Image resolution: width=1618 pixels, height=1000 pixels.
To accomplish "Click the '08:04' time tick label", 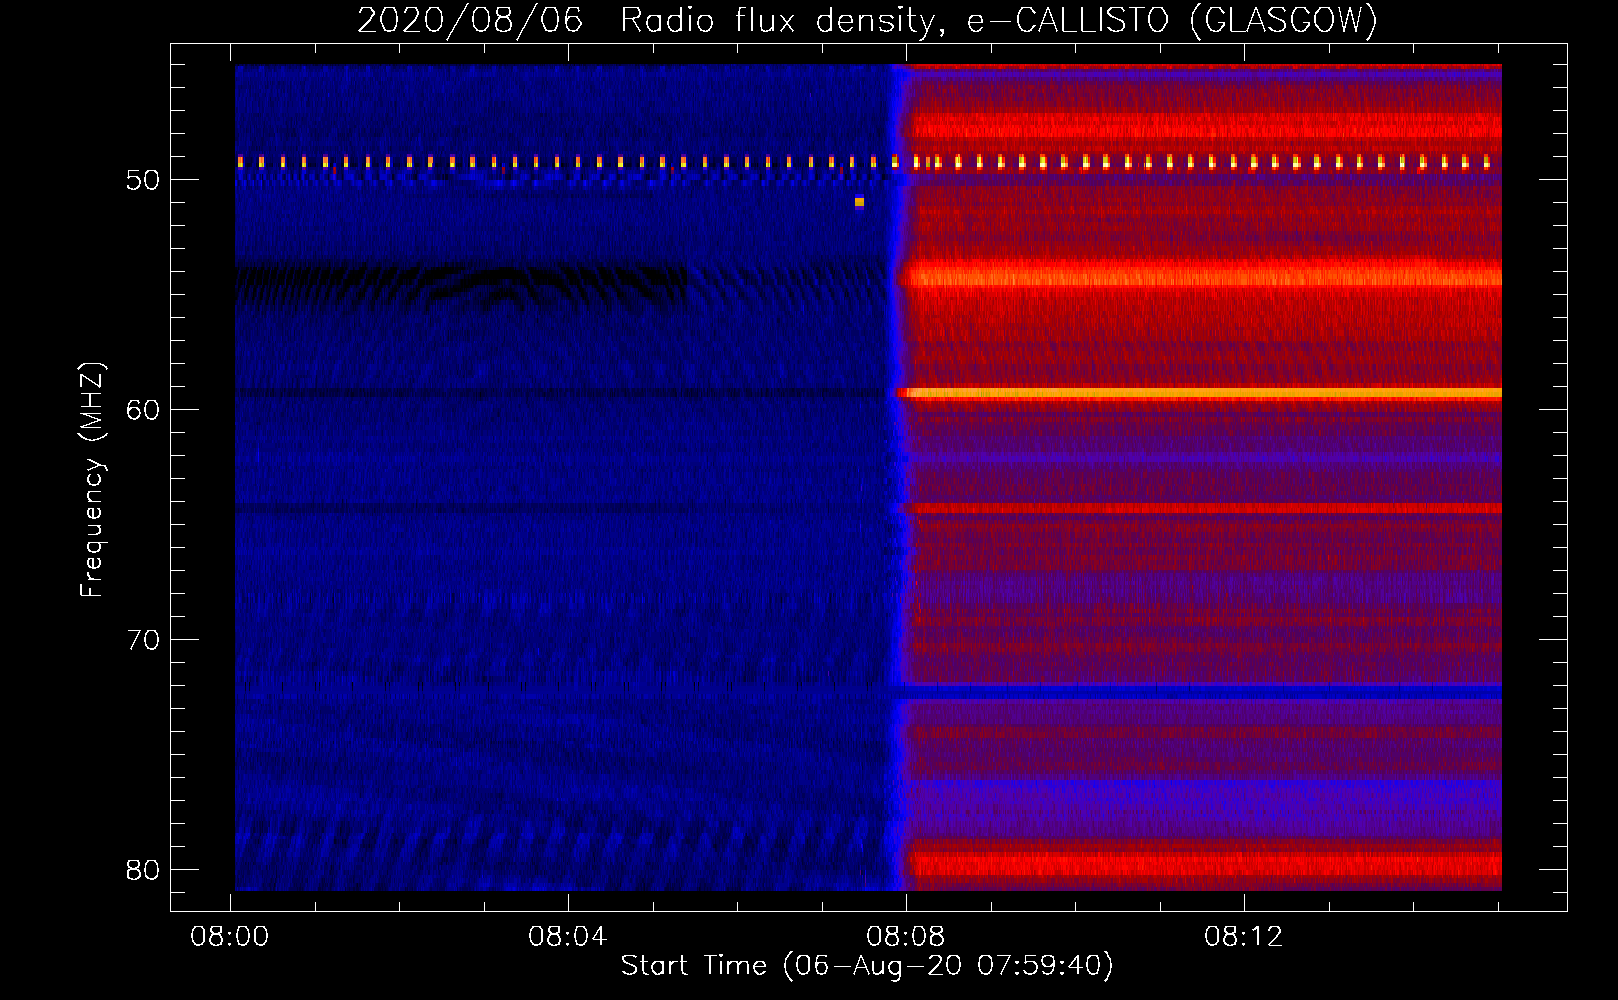I will (568, 937).
